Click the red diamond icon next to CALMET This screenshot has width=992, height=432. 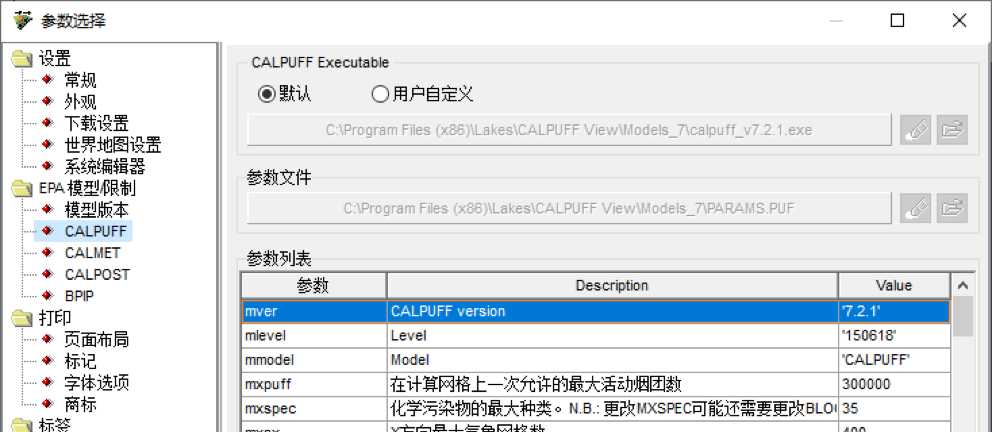point(46,253)
